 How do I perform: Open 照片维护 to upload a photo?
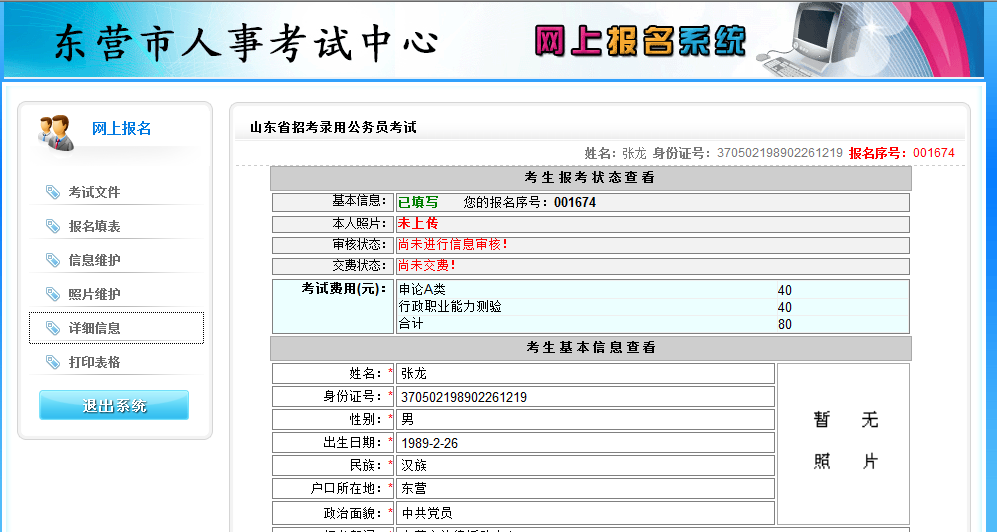click(94, 294)
